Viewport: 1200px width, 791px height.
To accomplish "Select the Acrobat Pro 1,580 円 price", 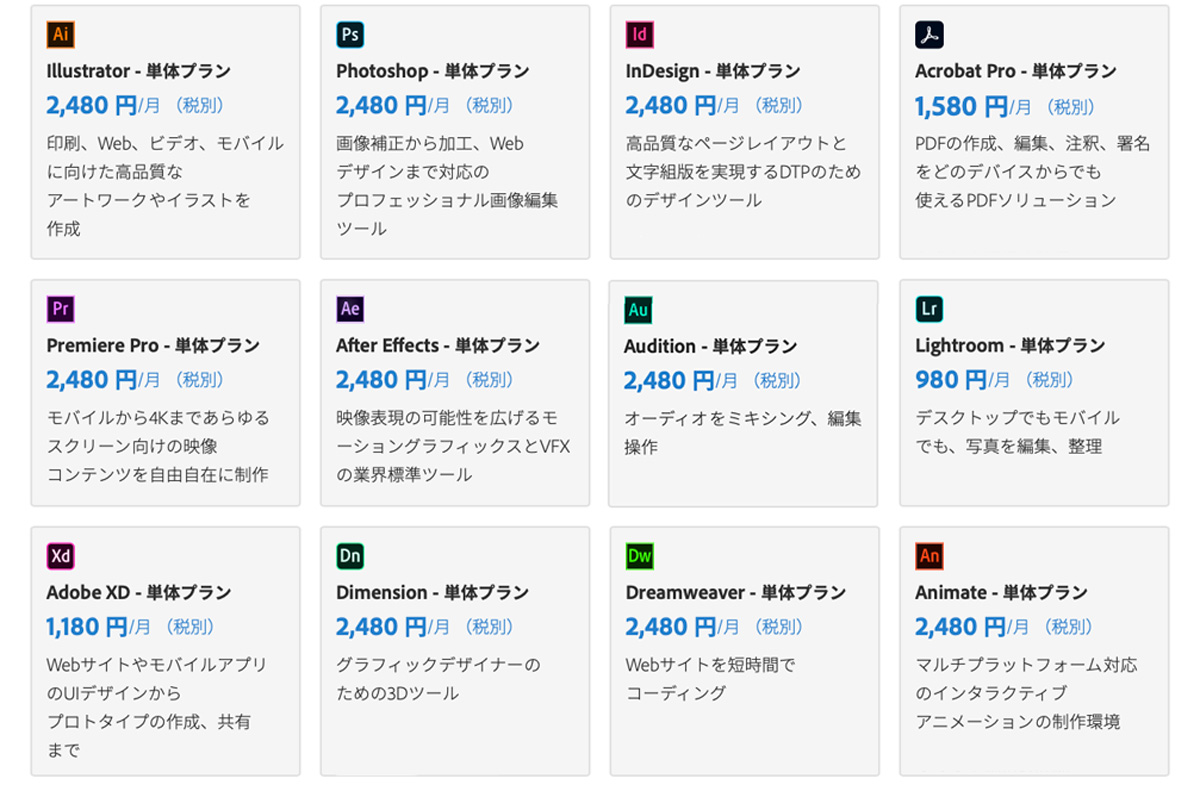I will pyautogui.click(x=961, y=106).
